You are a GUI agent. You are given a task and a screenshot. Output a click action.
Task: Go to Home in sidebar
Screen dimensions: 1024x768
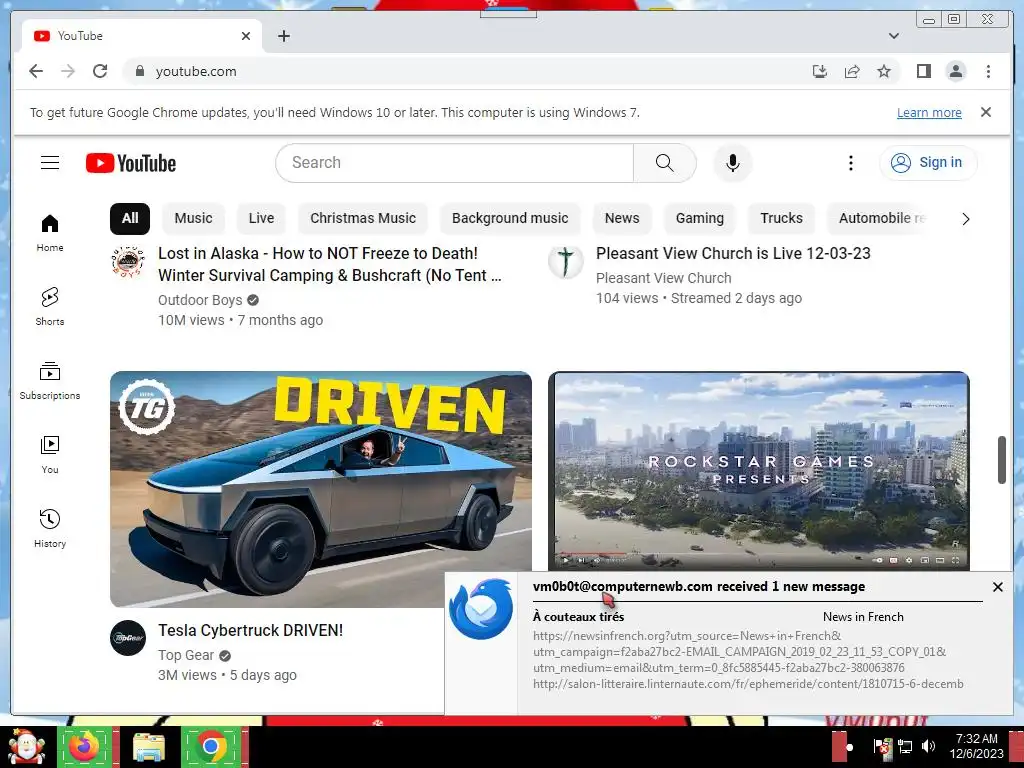(x=50, y=232)
